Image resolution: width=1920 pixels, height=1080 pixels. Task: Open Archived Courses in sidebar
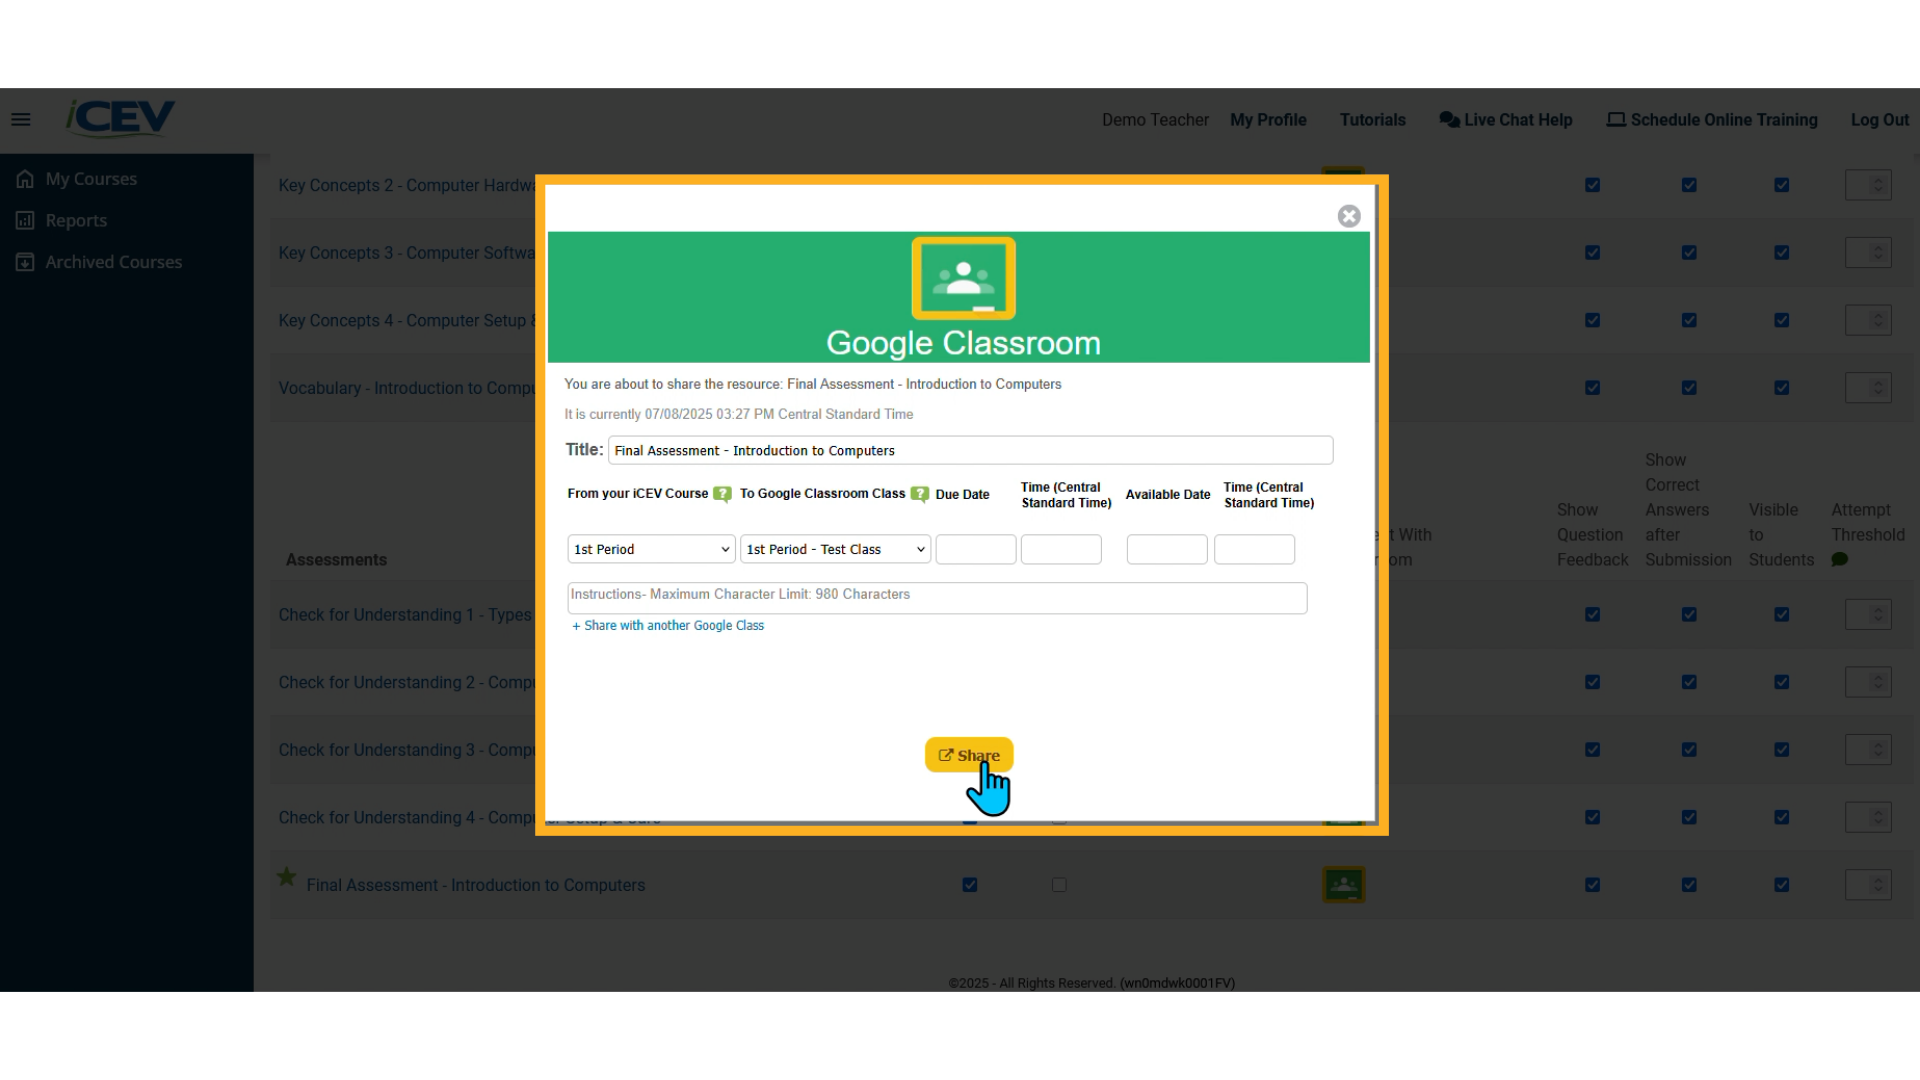pos(114,262)
